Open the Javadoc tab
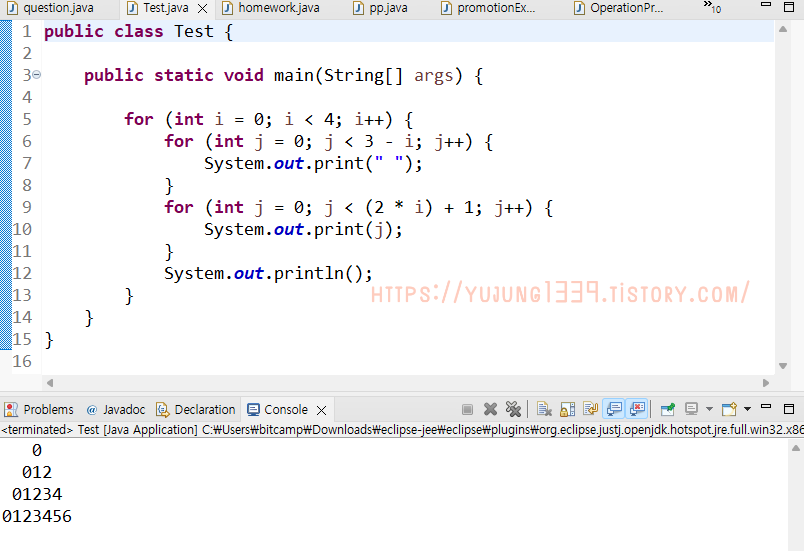 tap(116, 410)
